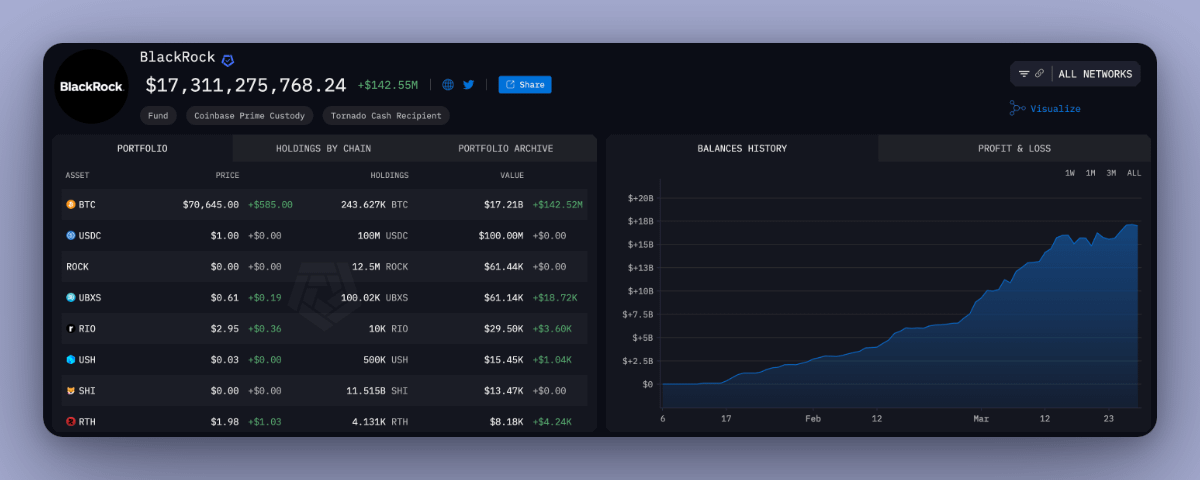Click the SHI token icon
This screenshot has height=480, width=1200.
coord(71,390)
